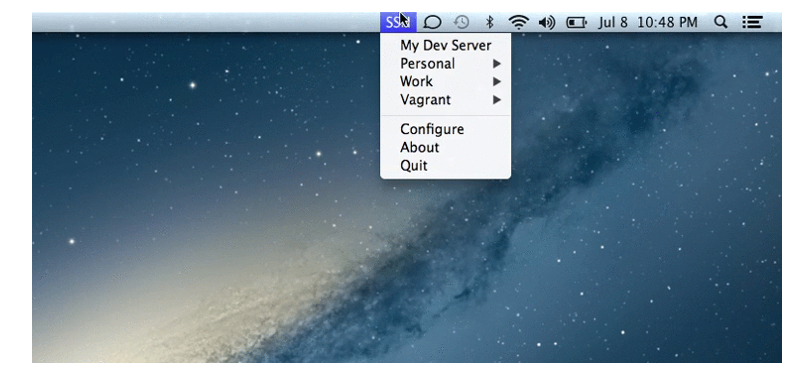Open Spotlight search magnifier icon

pyautogui.click(x=720, y=22)
